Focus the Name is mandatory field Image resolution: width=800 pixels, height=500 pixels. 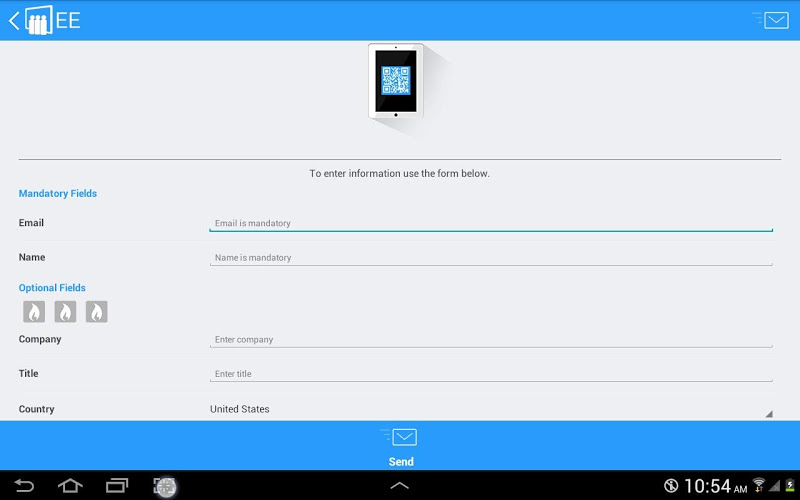[491, 258]
